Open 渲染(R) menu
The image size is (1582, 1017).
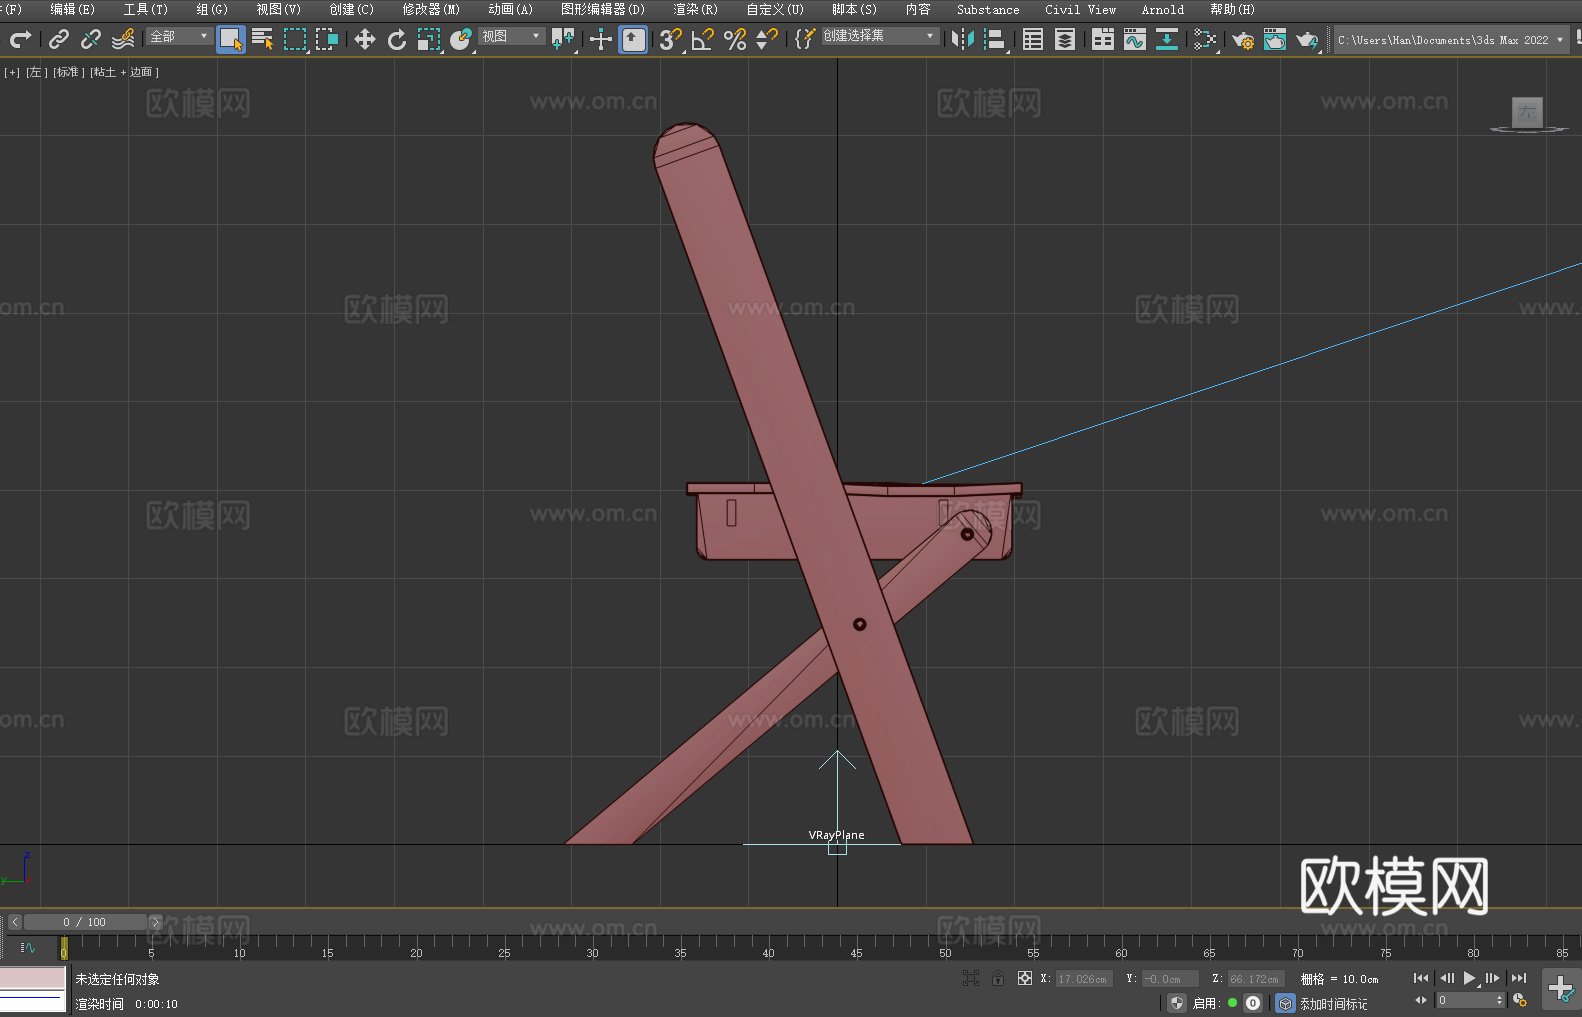pos(695,9)
